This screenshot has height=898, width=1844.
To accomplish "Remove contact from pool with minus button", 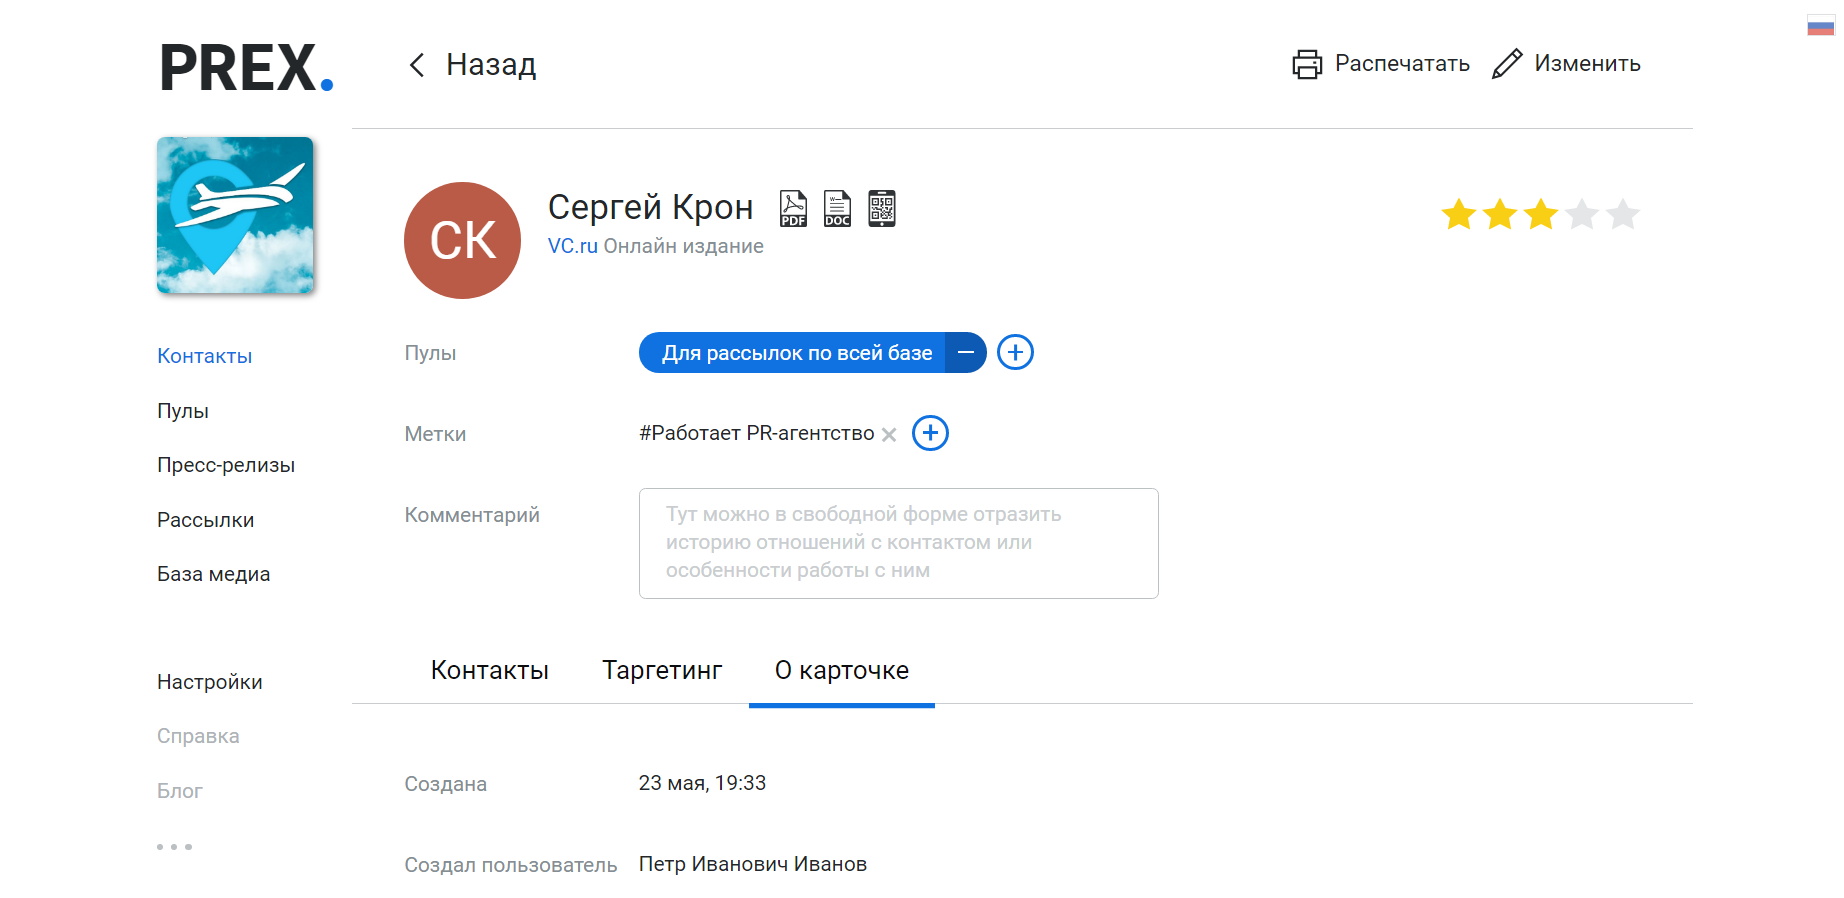I will pos(966,353).
